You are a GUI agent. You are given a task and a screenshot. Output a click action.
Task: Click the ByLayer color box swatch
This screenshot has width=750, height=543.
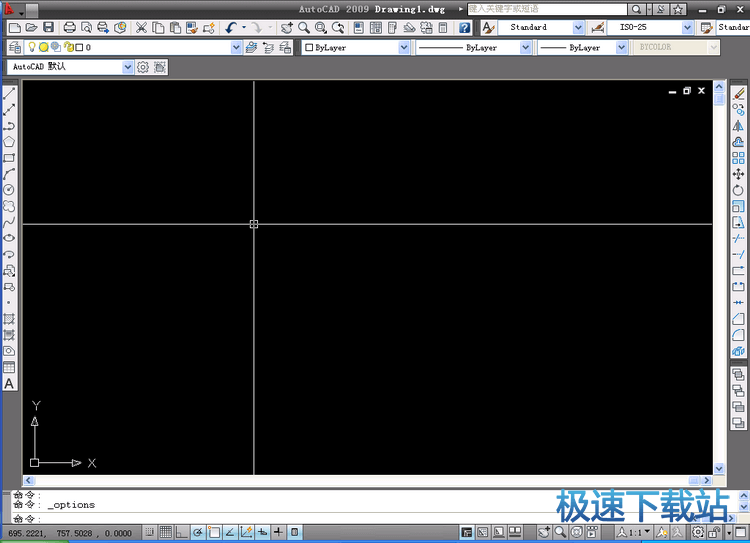(309, 47)
